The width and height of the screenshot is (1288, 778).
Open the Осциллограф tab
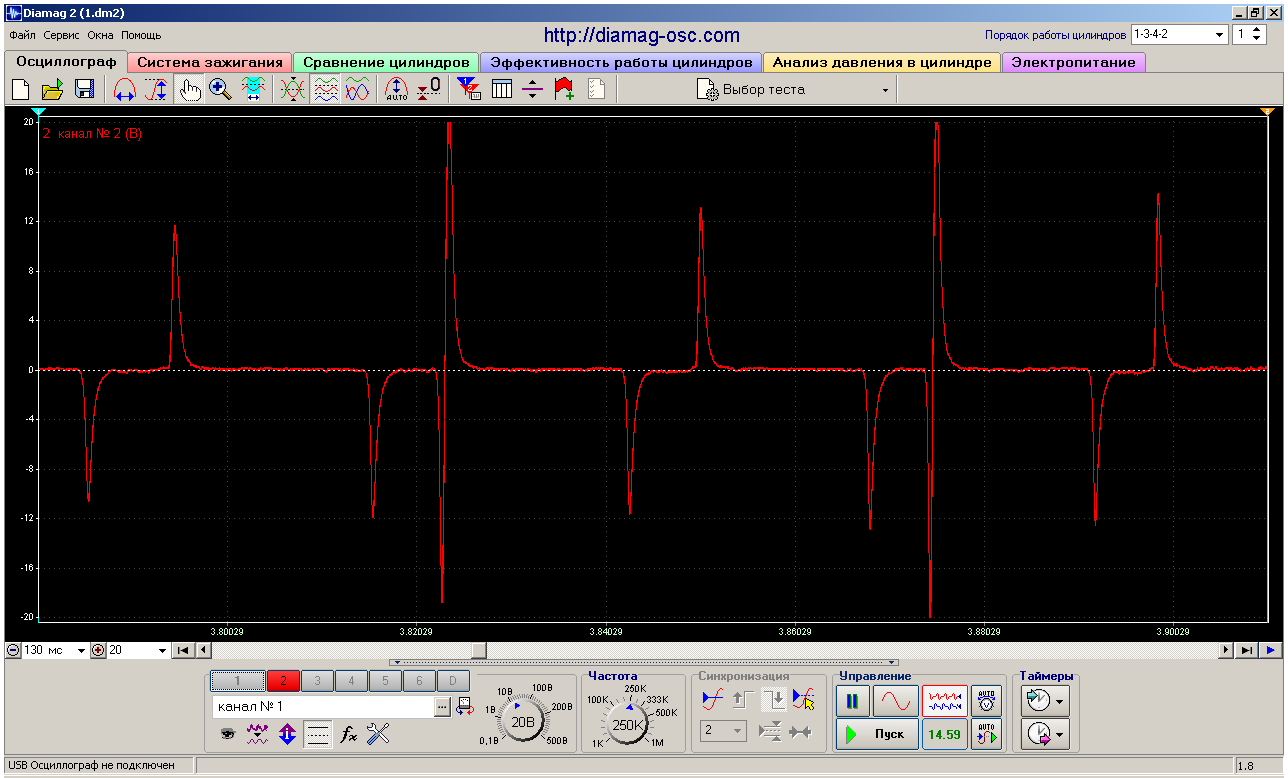pyautogui.click(x=66, y=62)
